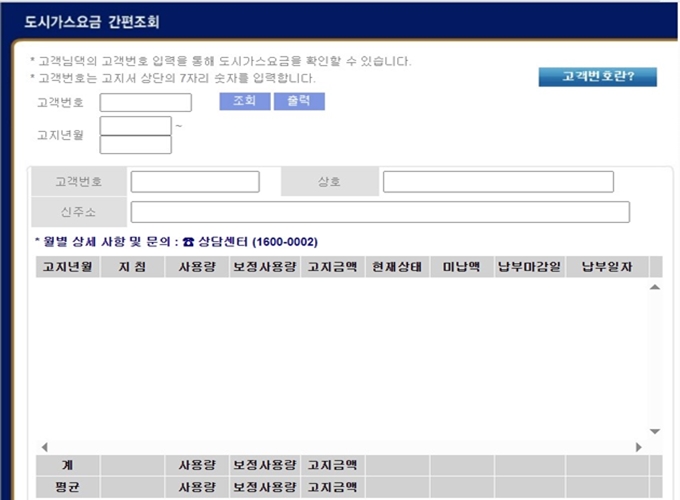Viewport: 680px width, 500px height.
Task: Click 고지금액 cell in the 계 row
Action: (333, 465)
